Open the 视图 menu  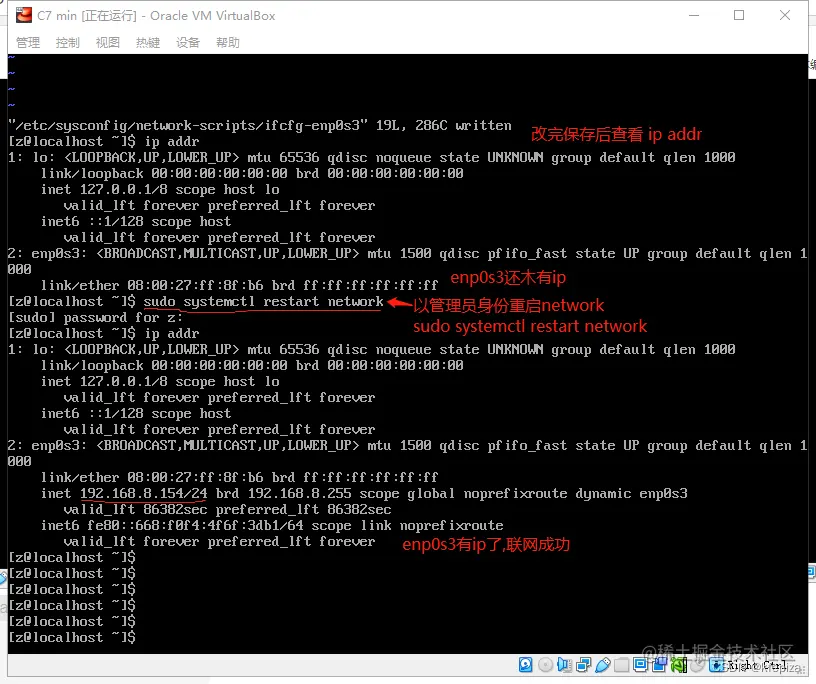[x=108, y=43]
